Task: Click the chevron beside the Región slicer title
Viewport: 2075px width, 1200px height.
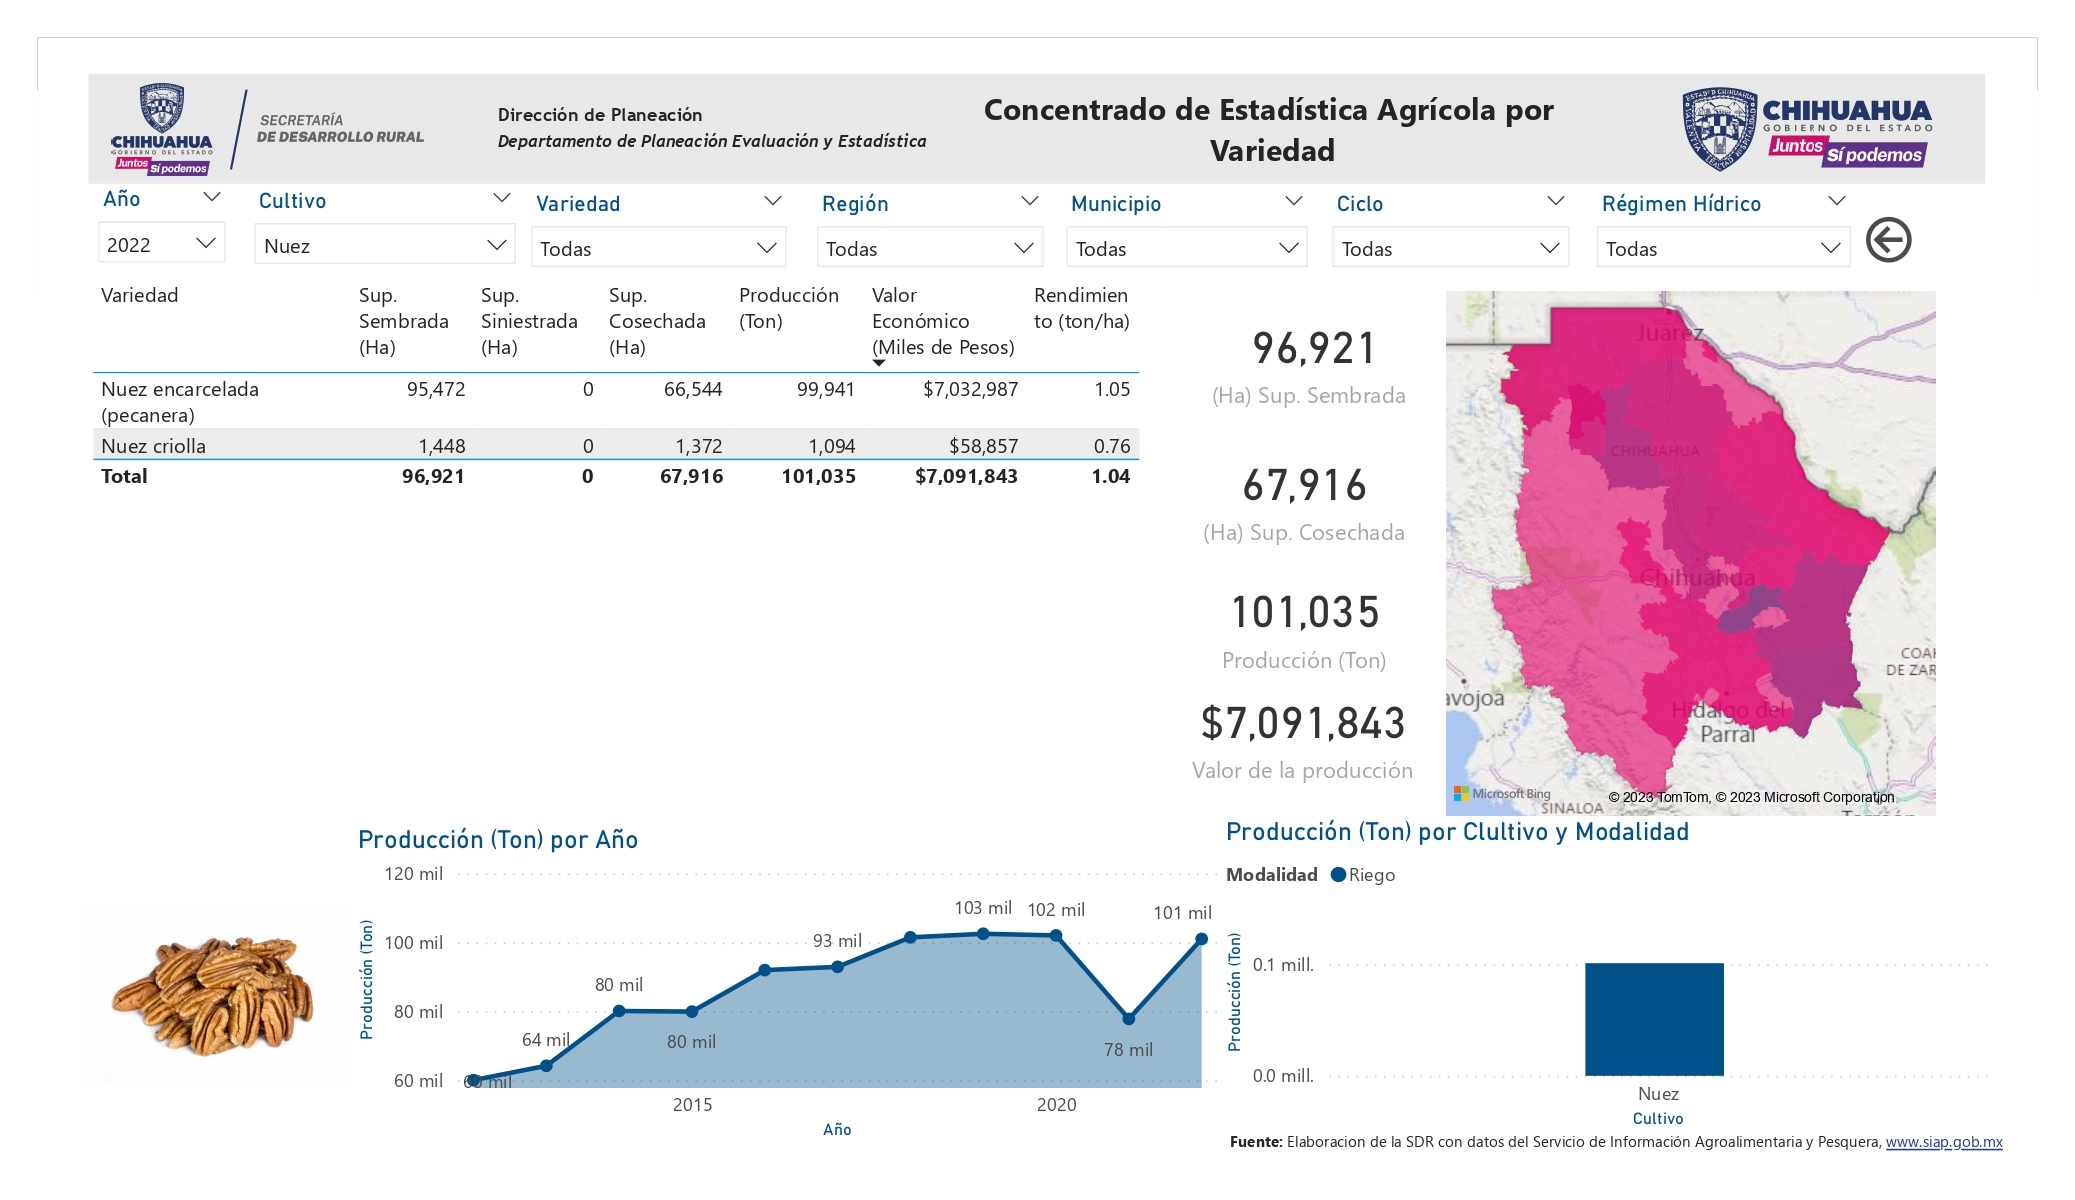Action: (x=1029, y=201)
